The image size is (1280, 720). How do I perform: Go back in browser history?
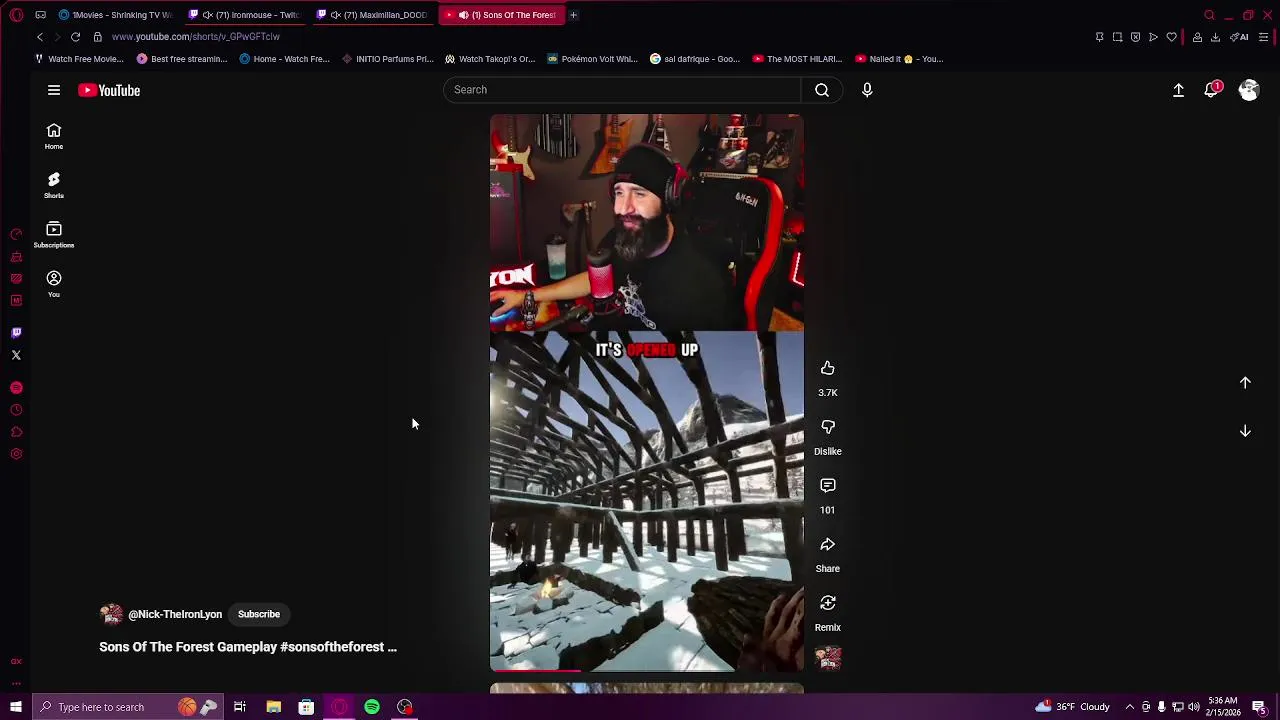[40, 37]
